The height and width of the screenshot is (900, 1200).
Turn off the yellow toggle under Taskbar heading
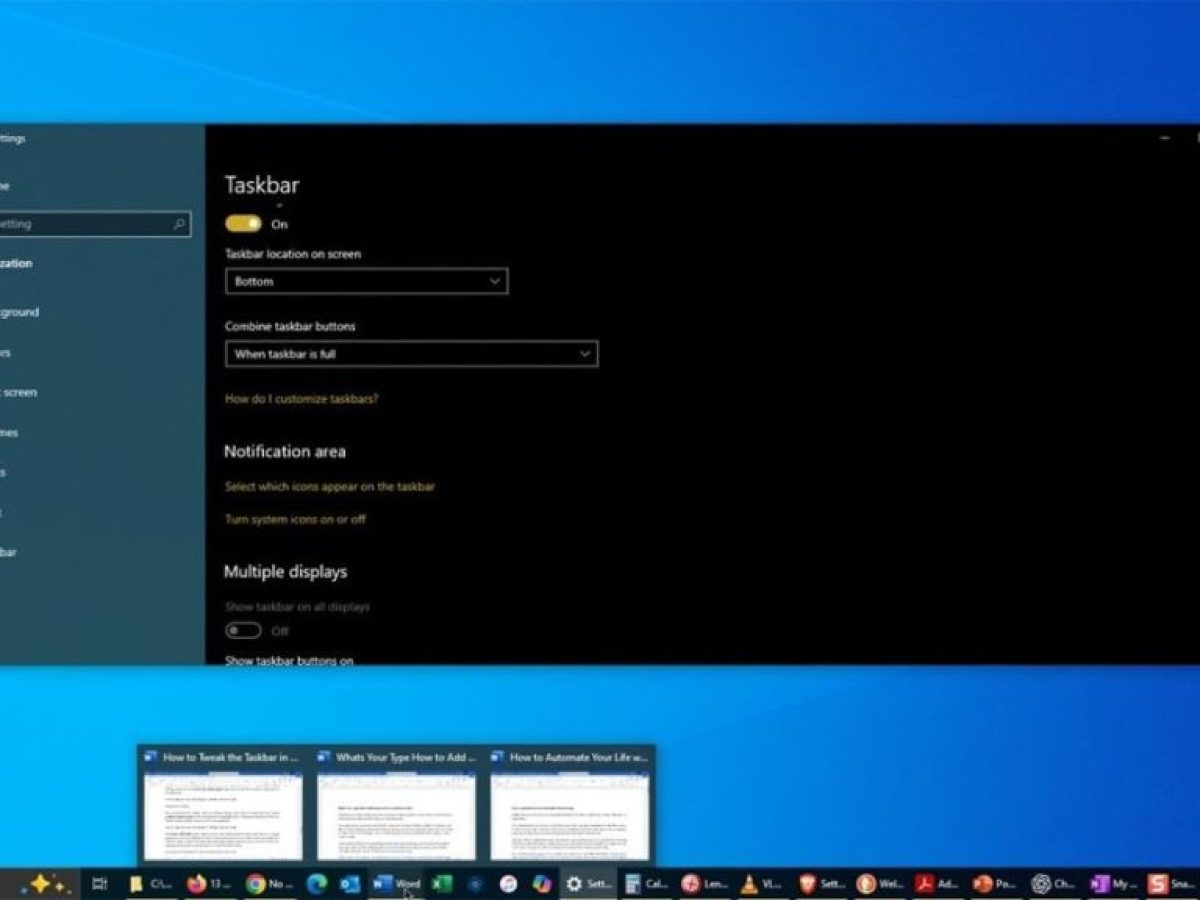[243, 224]
